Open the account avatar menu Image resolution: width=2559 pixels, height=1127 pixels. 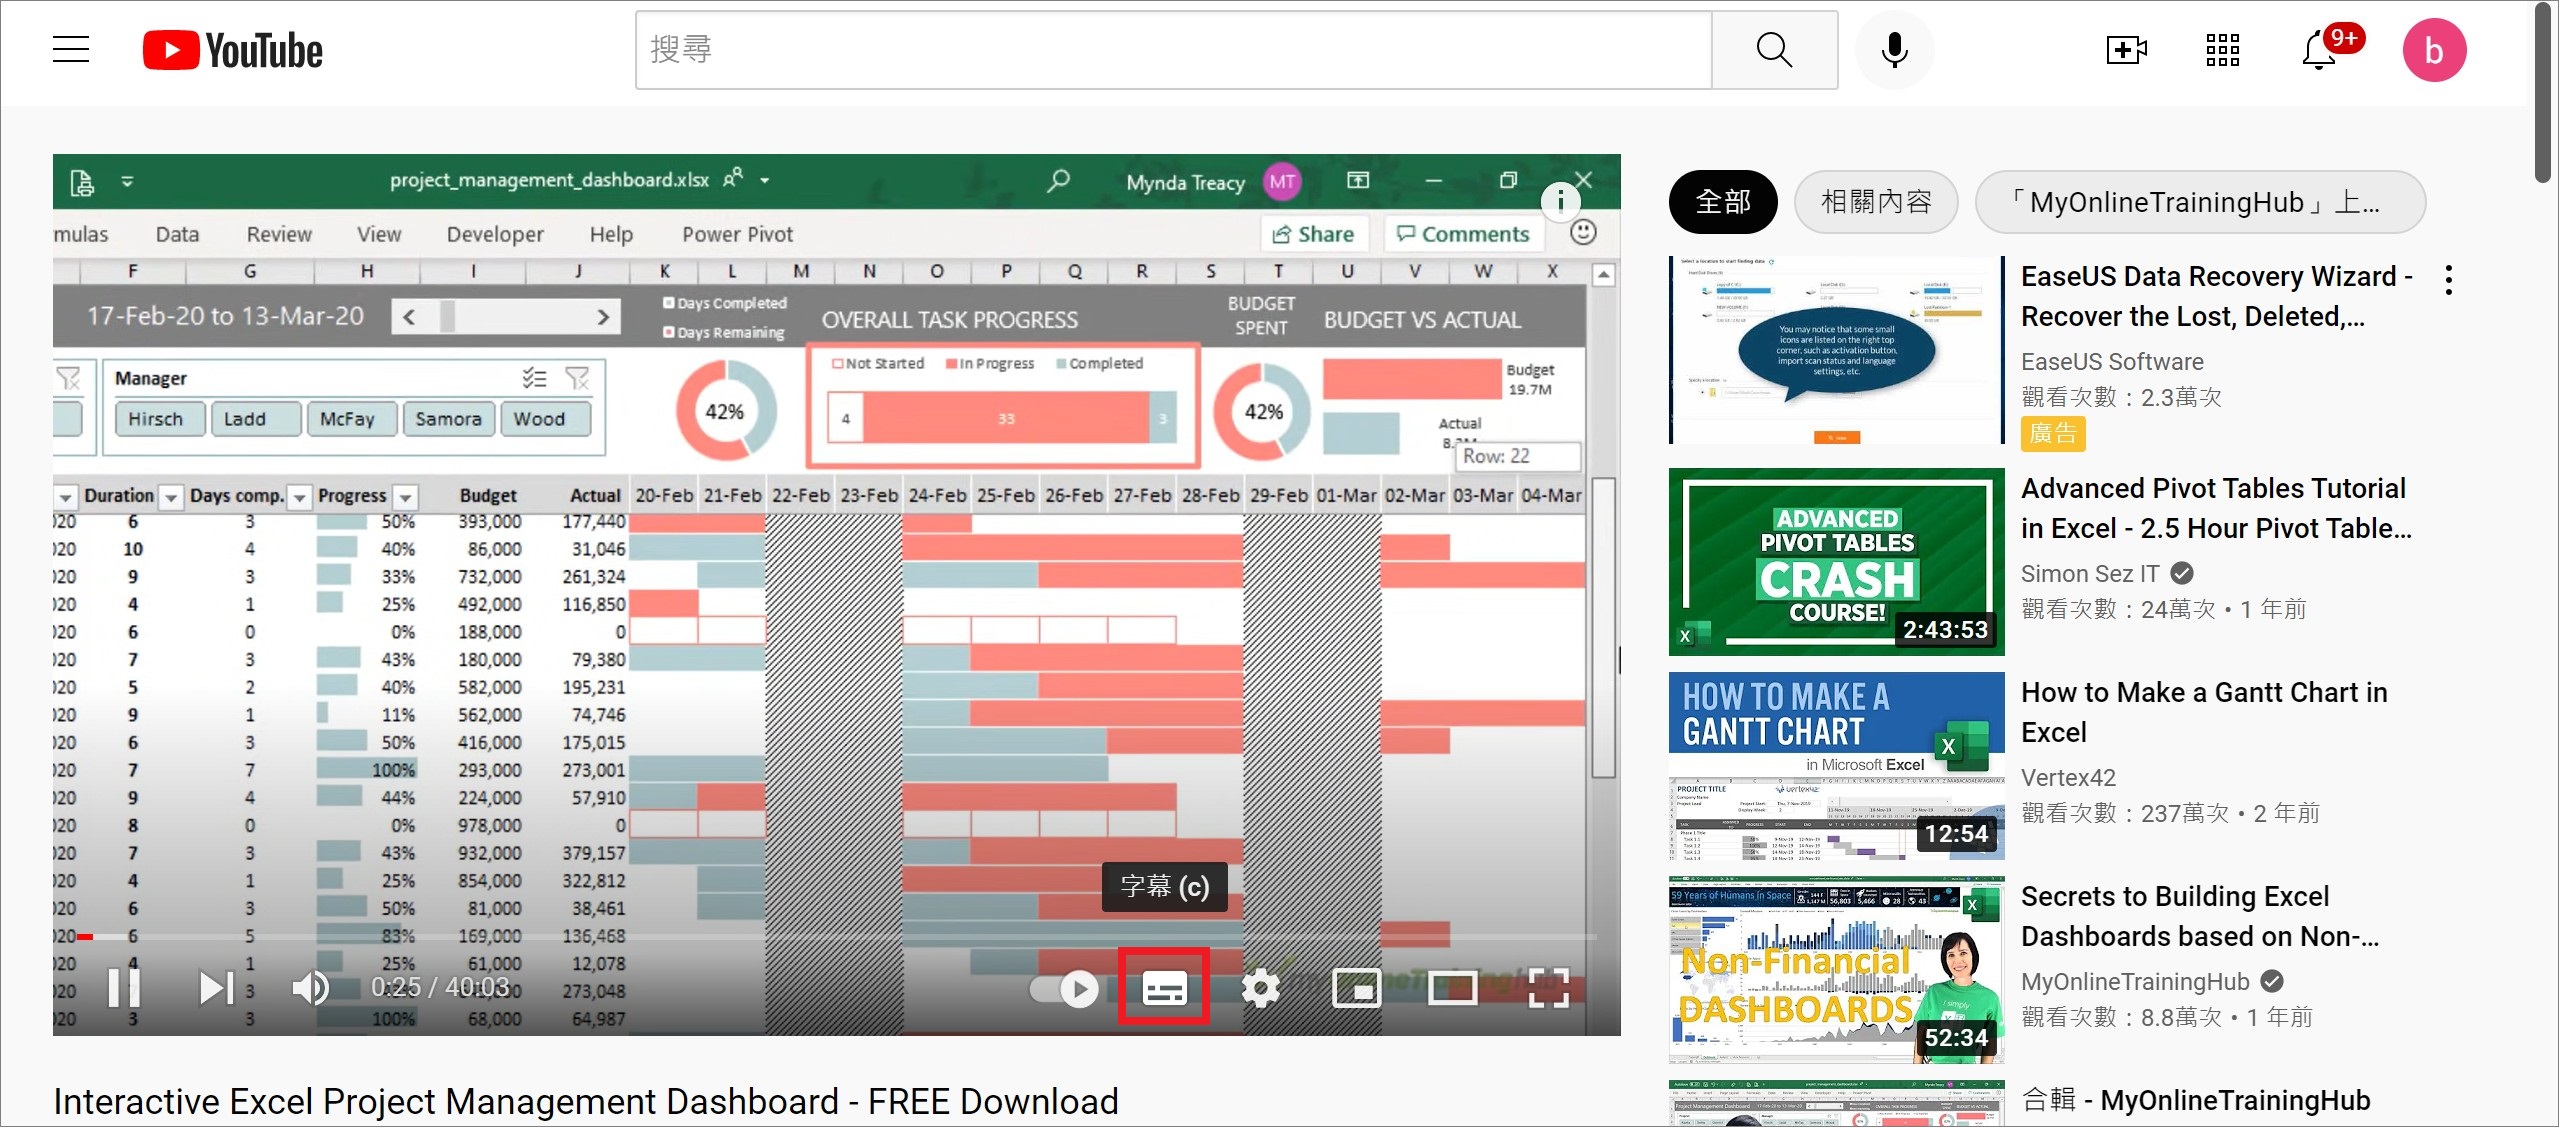click(2434, 49)
